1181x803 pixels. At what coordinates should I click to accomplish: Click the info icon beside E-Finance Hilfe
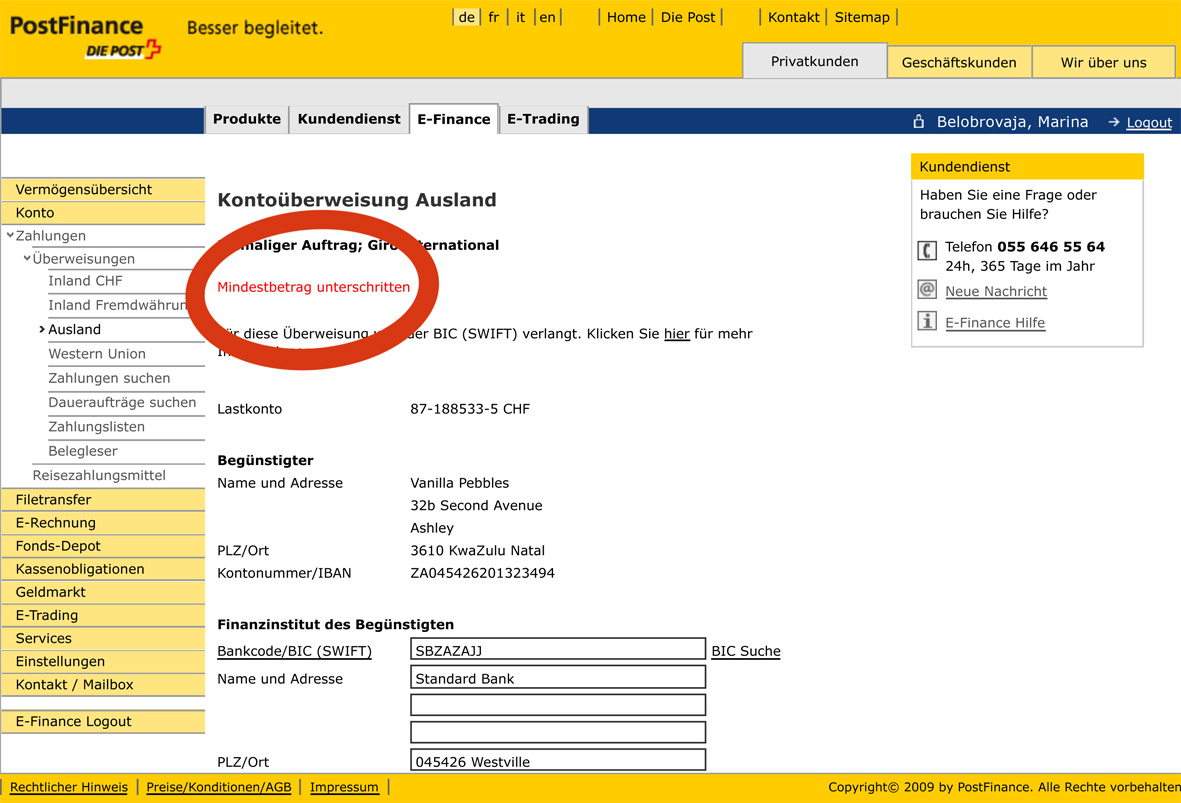point(927,321)
